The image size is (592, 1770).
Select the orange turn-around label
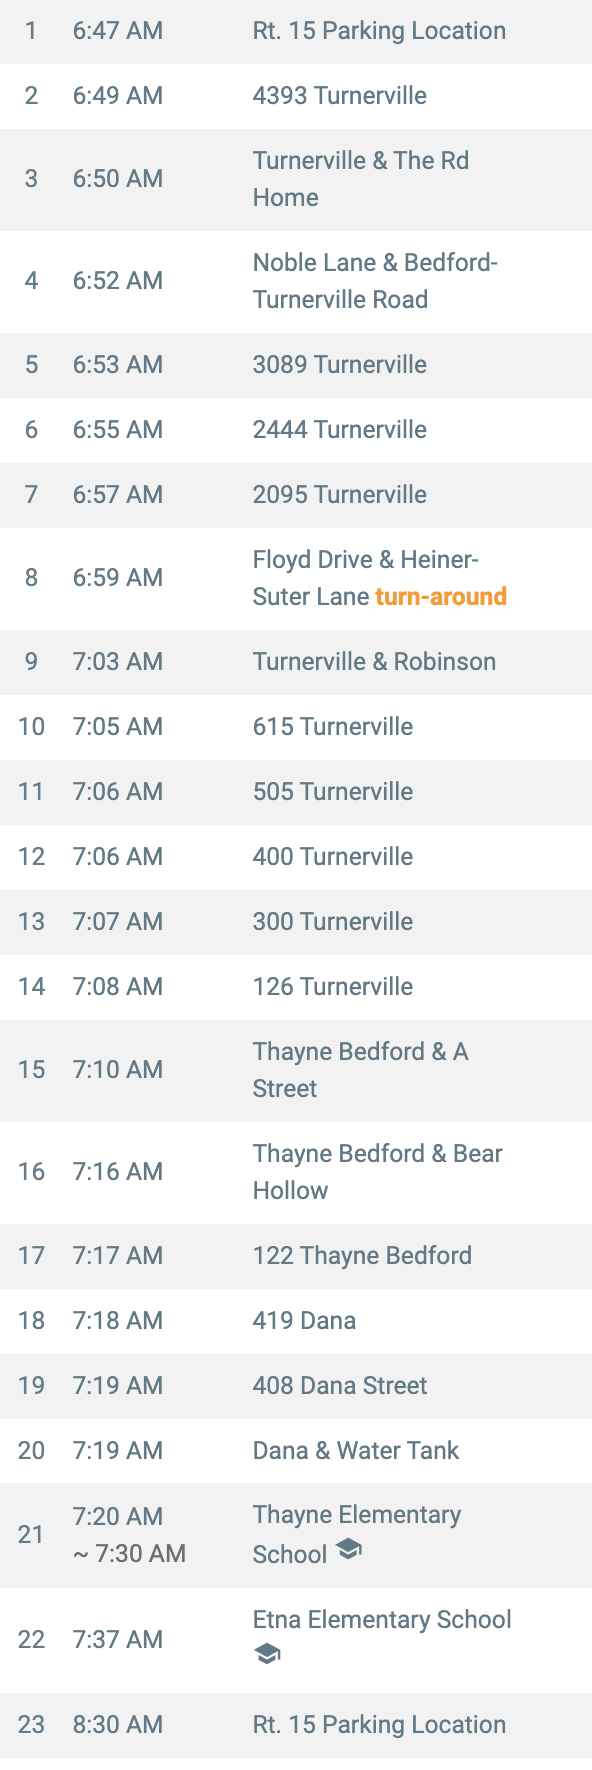pyautogui.click(x=441, y=597)
